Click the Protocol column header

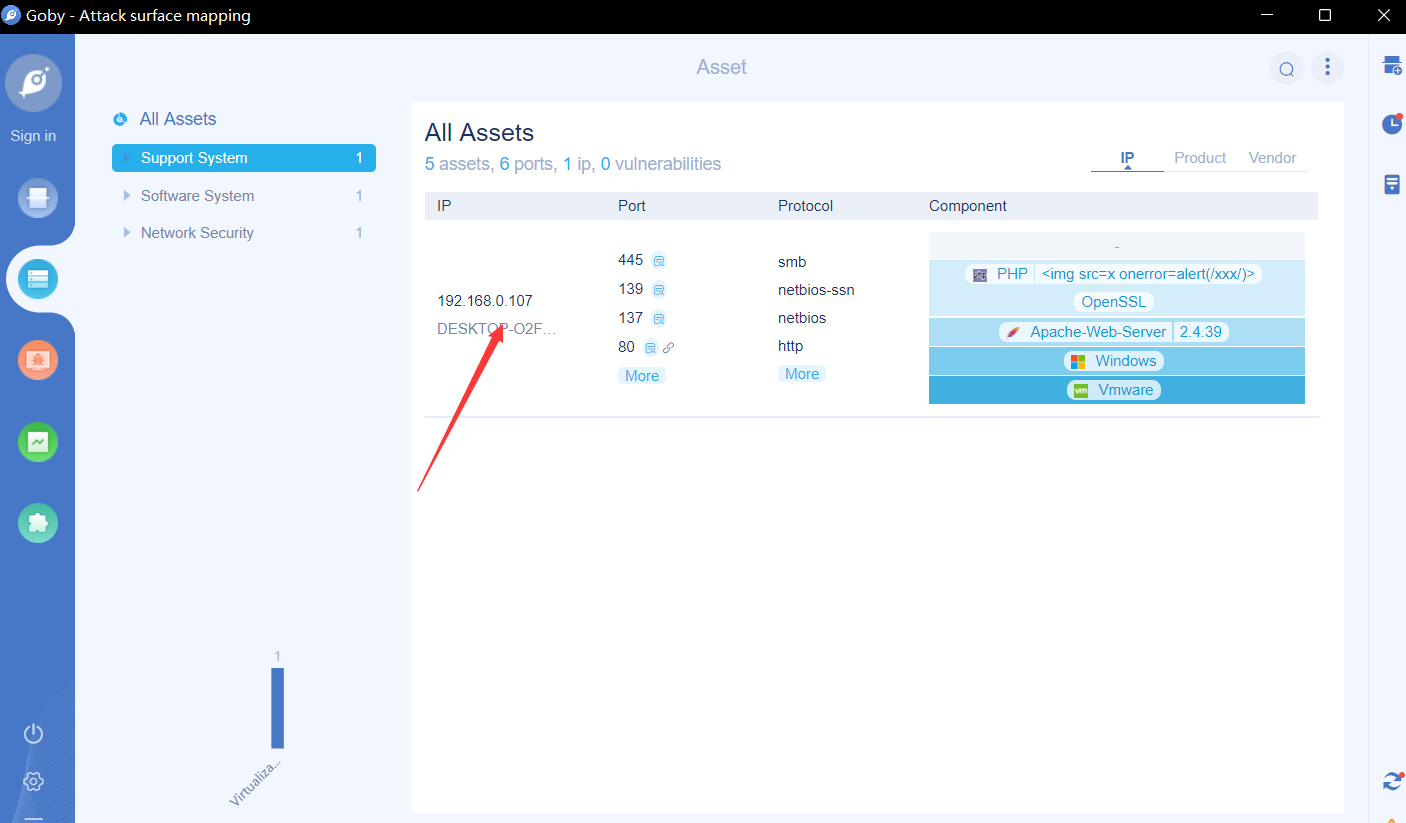[806, 206]
